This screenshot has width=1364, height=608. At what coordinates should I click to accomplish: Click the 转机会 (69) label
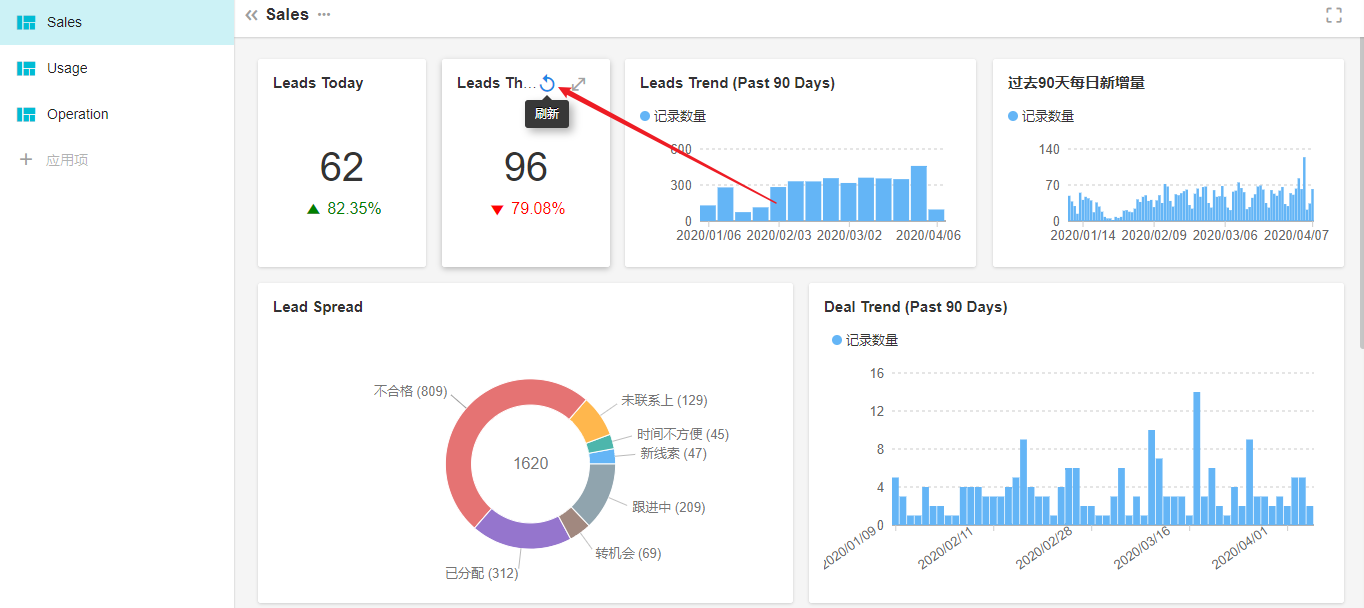click(x=628, y=553)
